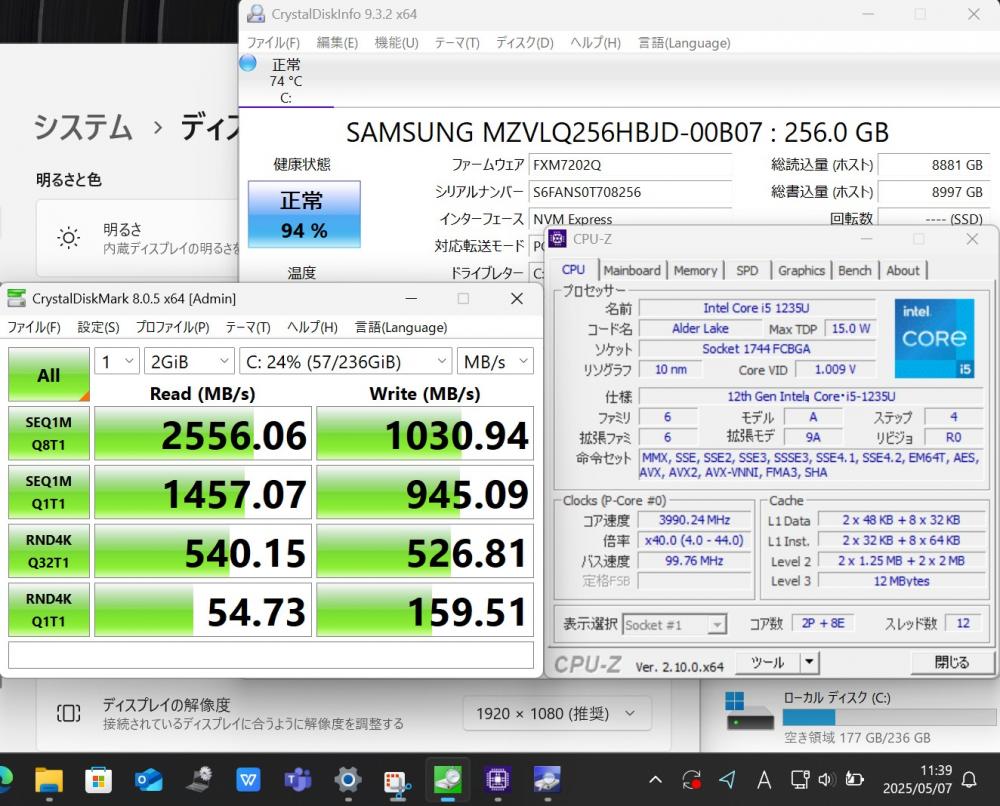Click the Local Disk (C:) usage bar
The image size is (1000, 806).
point(889,717)
